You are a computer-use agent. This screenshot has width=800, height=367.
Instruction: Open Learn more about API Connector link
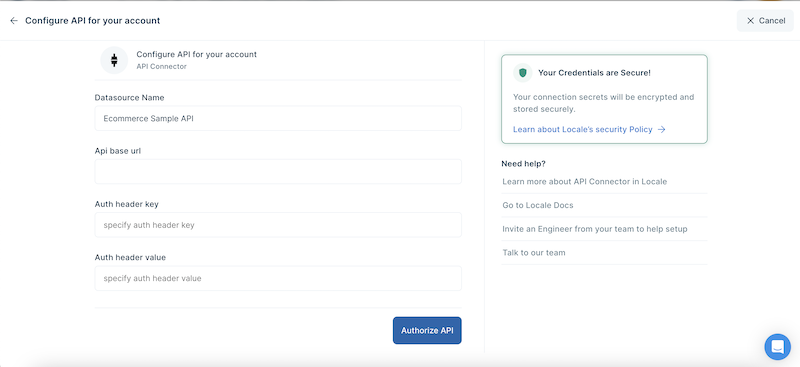[585, 181]
